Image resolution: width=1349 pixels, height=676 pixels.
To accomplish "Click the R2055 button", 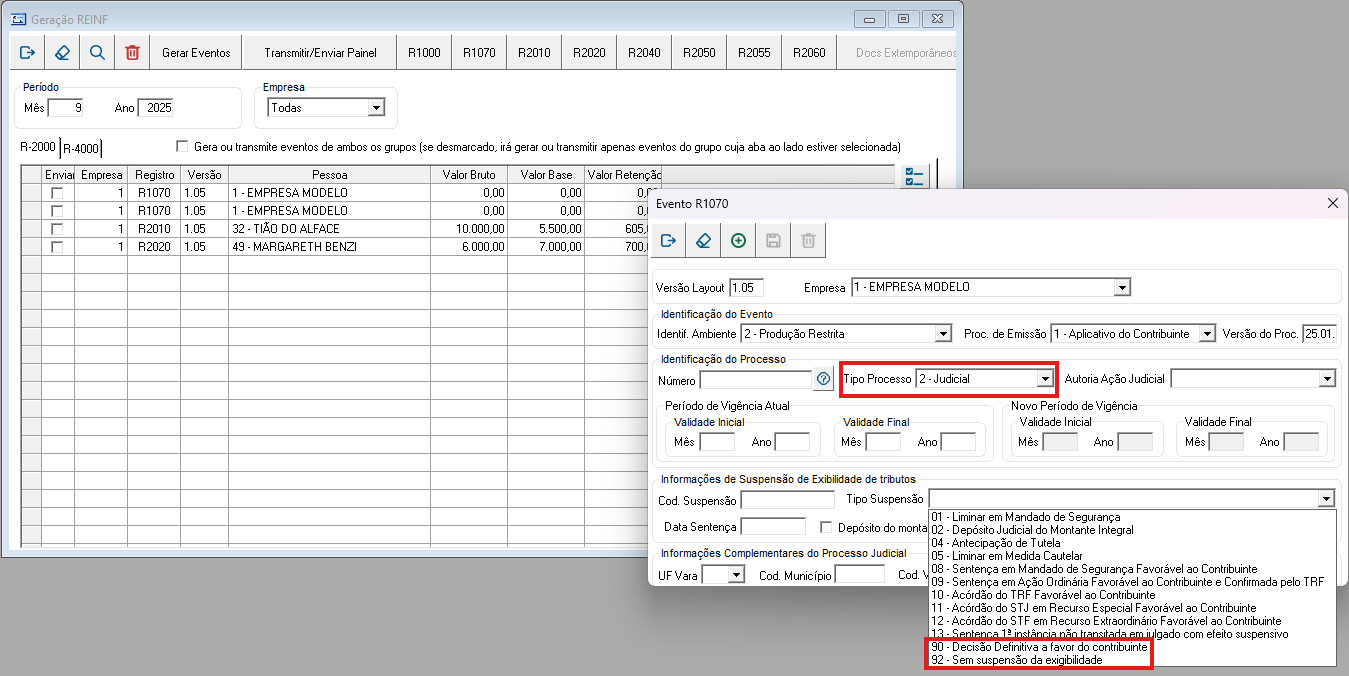I will tap(754, 52).
